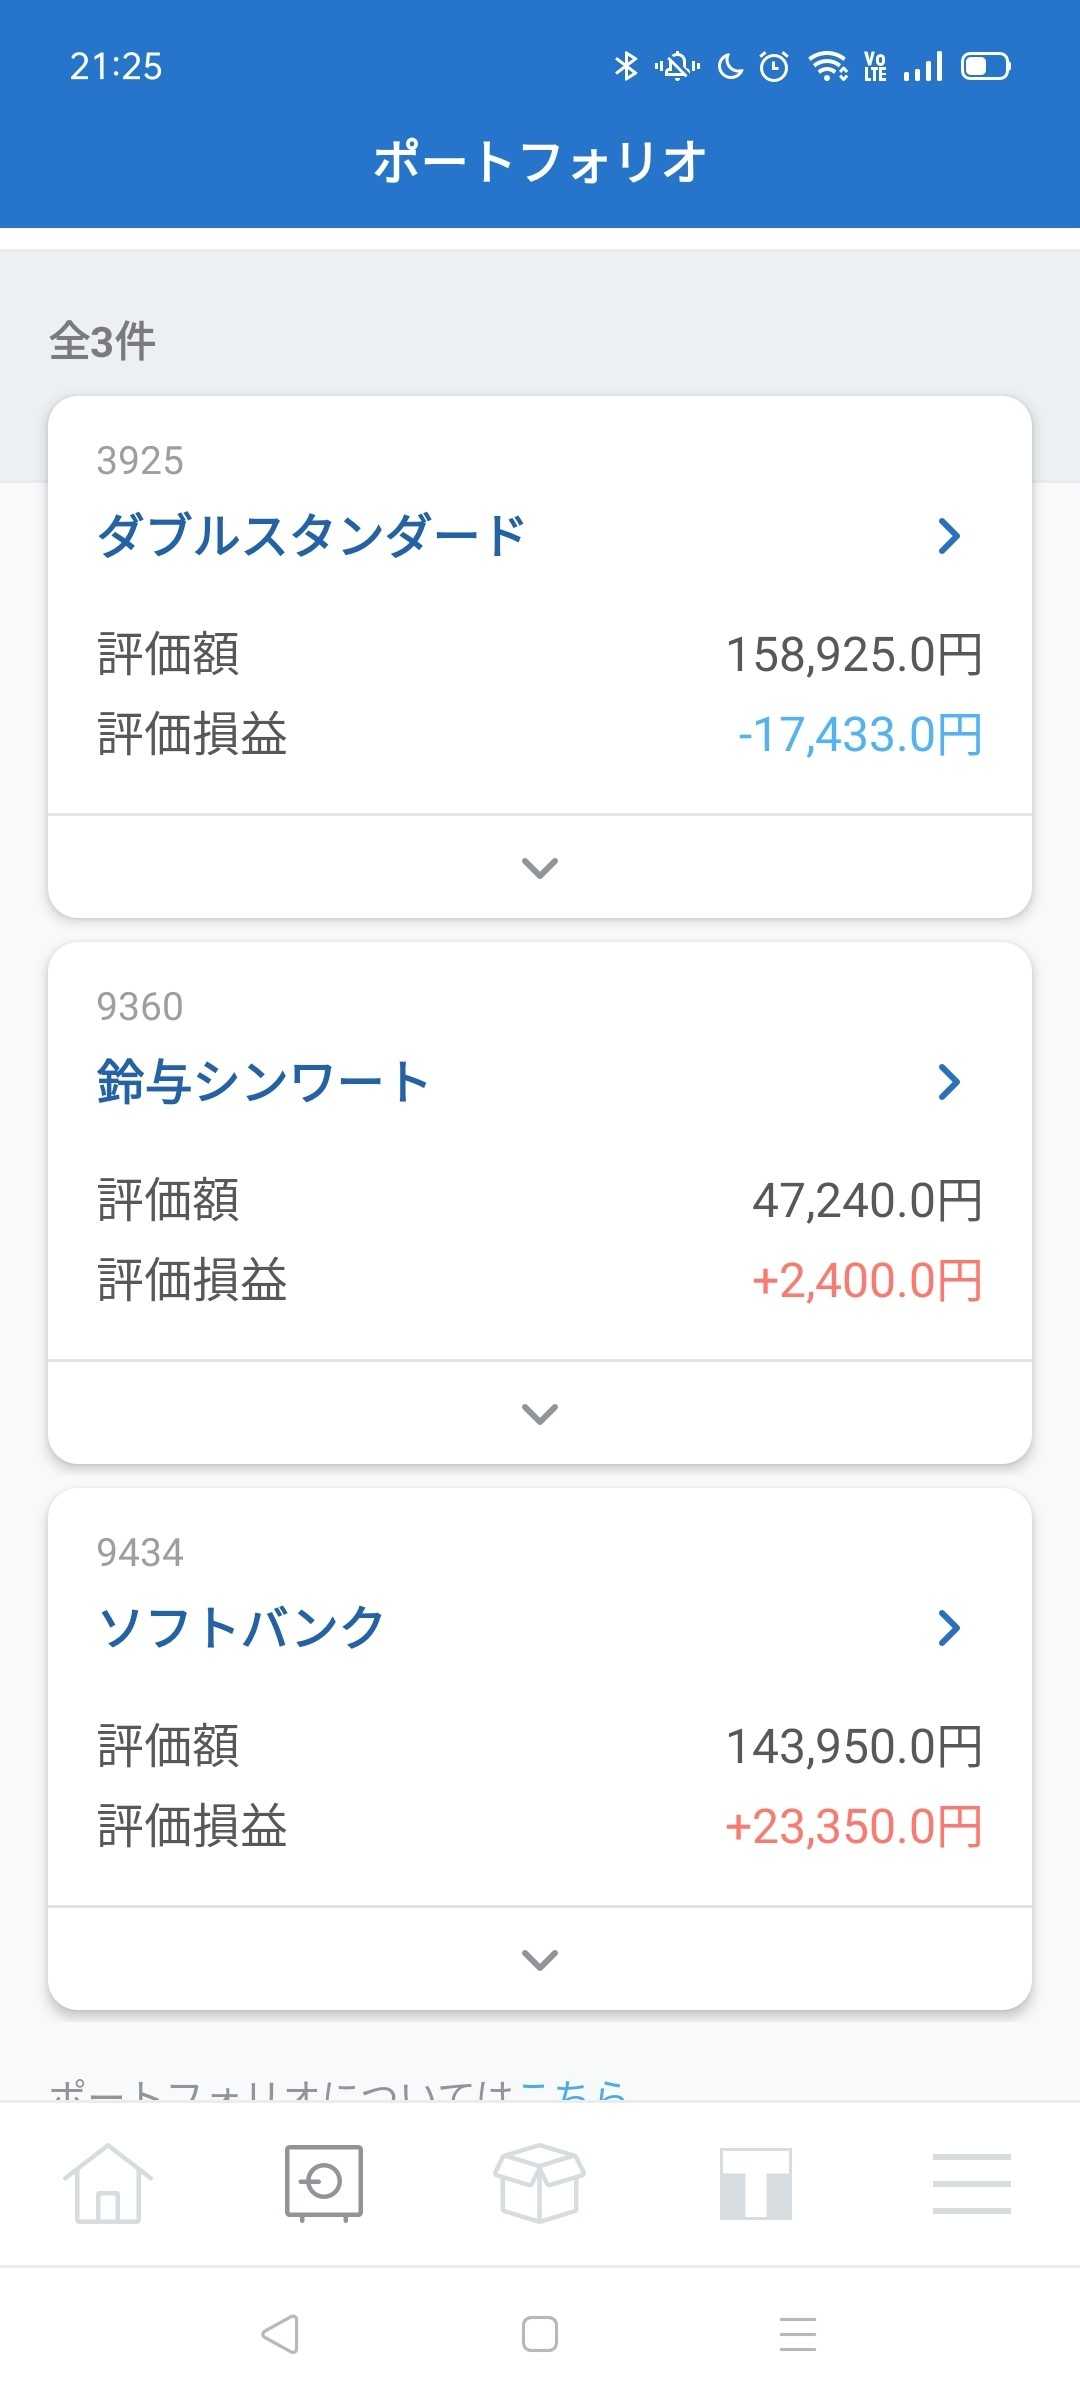This screenshot has width=1080, height=2400.
Task: Open ダブルスタンダード stock detail arrow
Action: pos(949,536)
